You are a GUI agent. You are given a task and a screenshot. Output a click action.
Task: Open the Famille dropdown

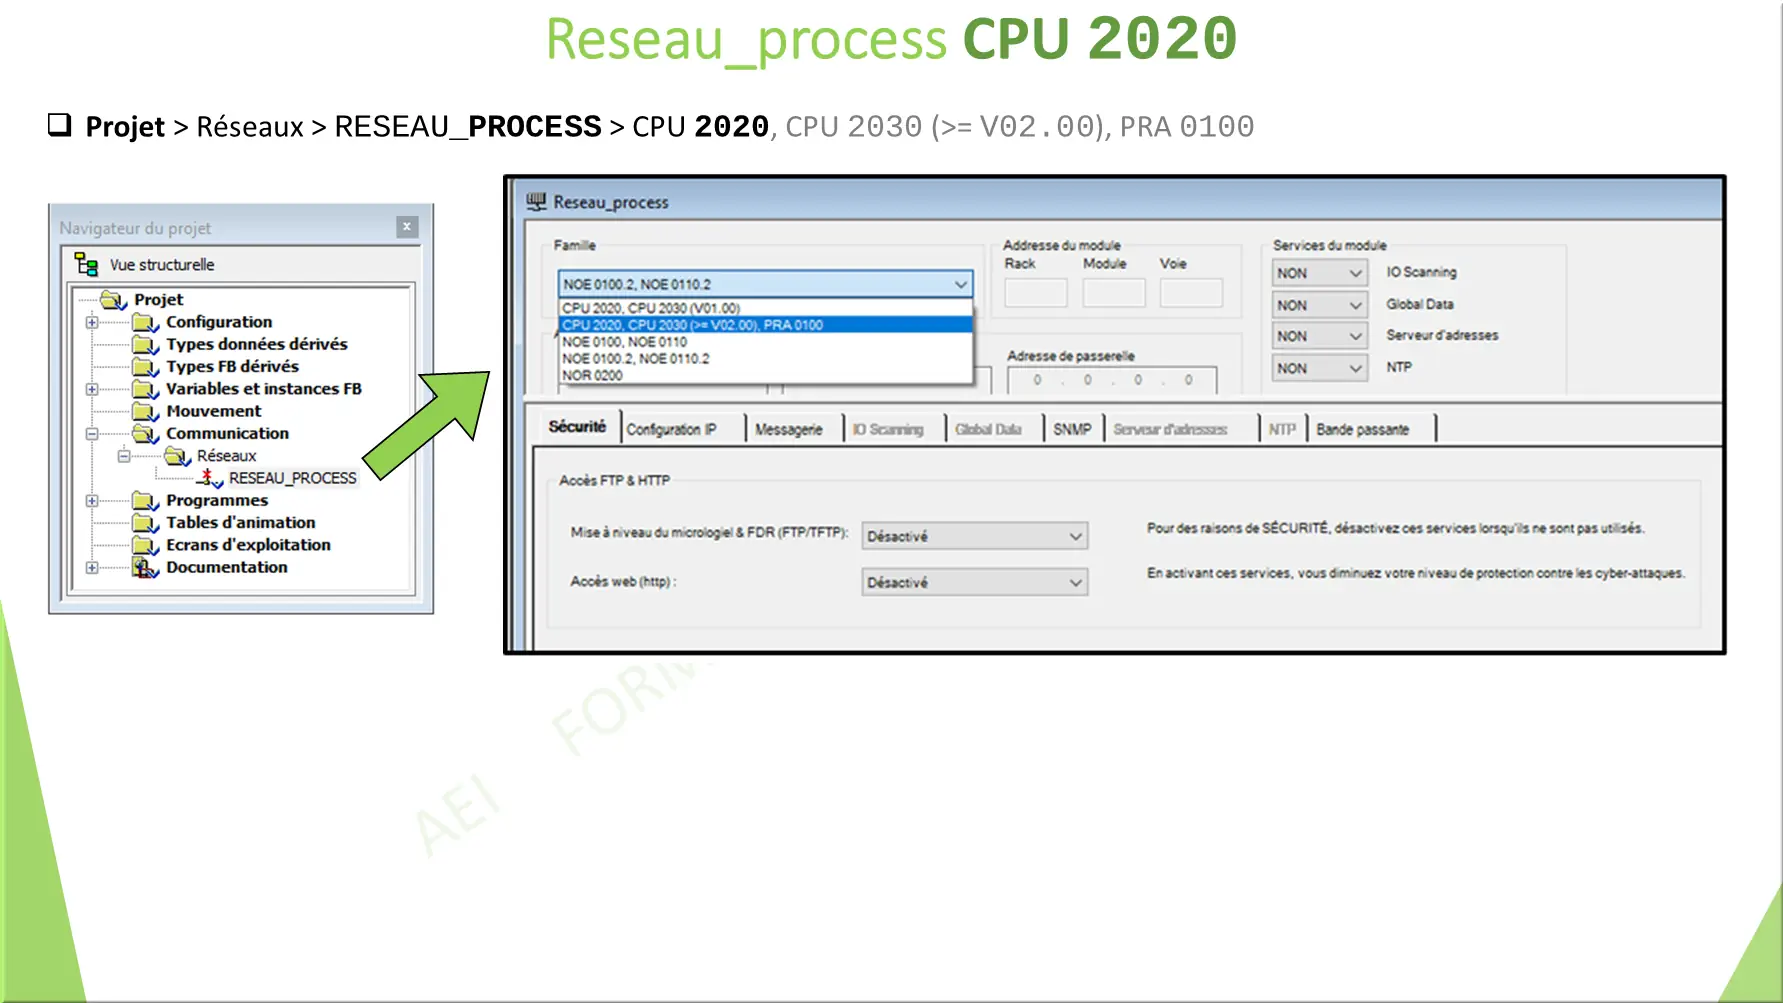pyautogui.click(x=960, y=282)
